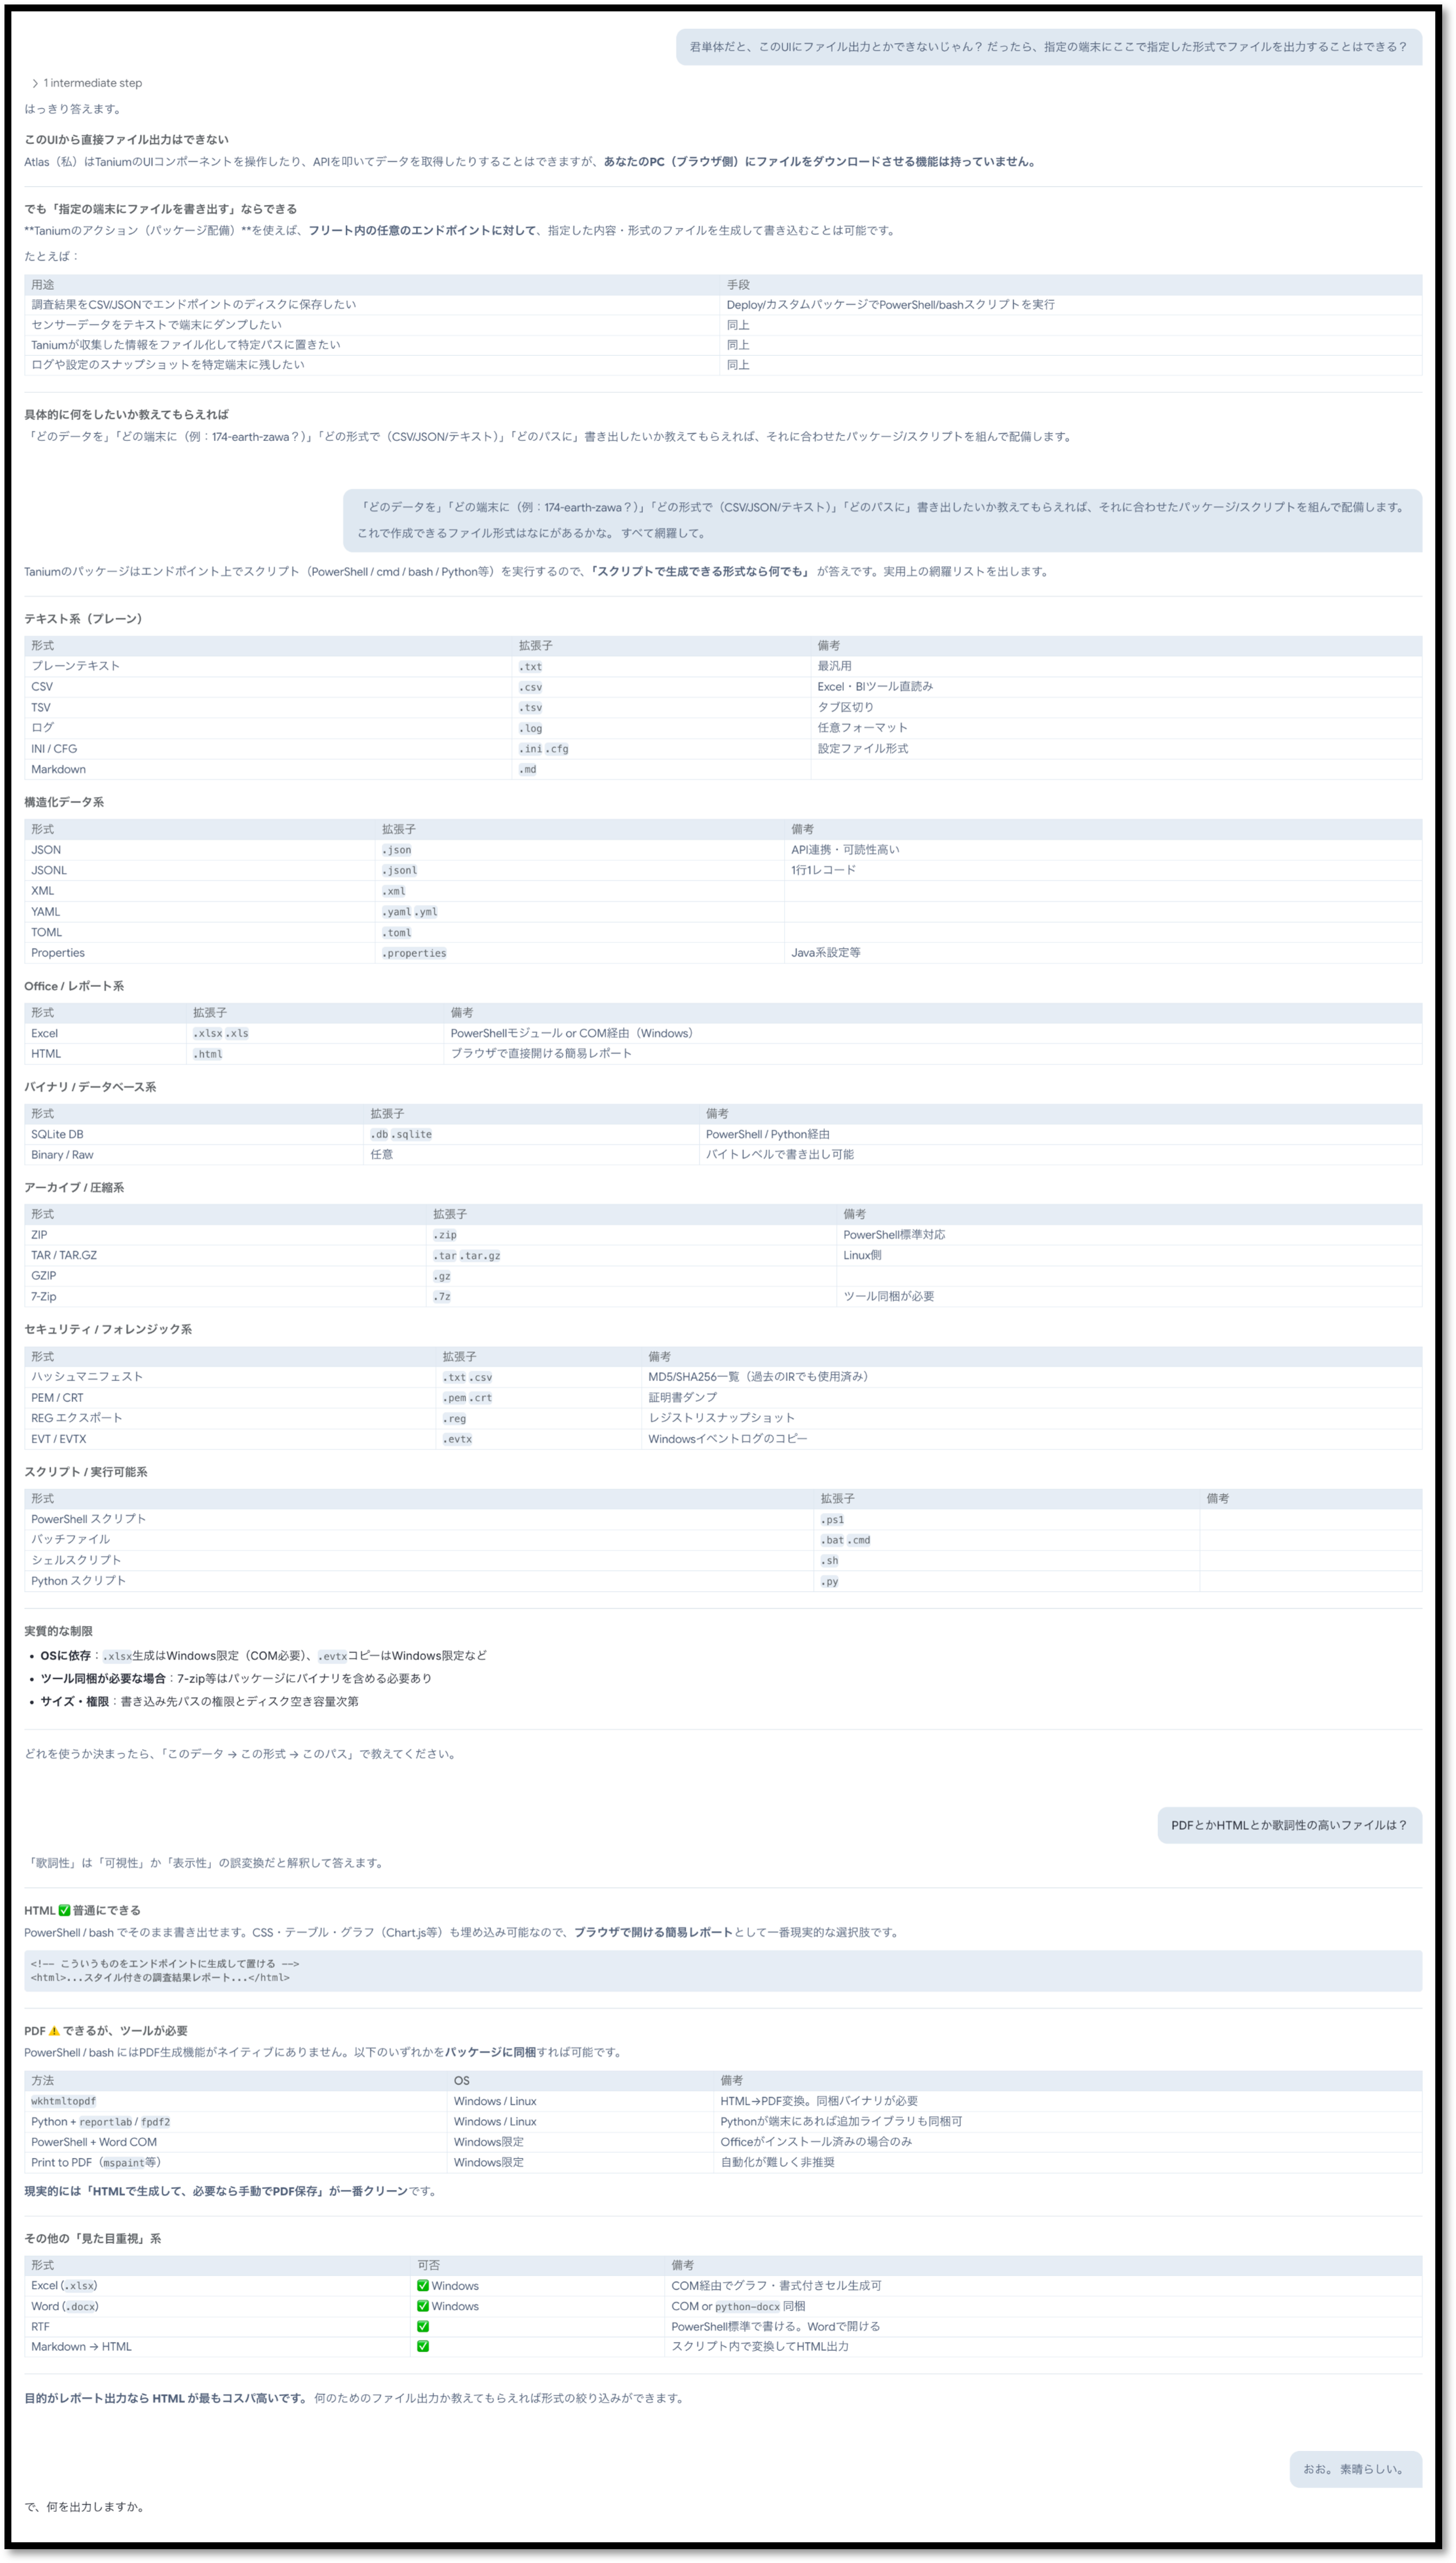Click the ".tar.gz" extension tag
The width and height of the screenshot is (1456, 2563).
480,1256
